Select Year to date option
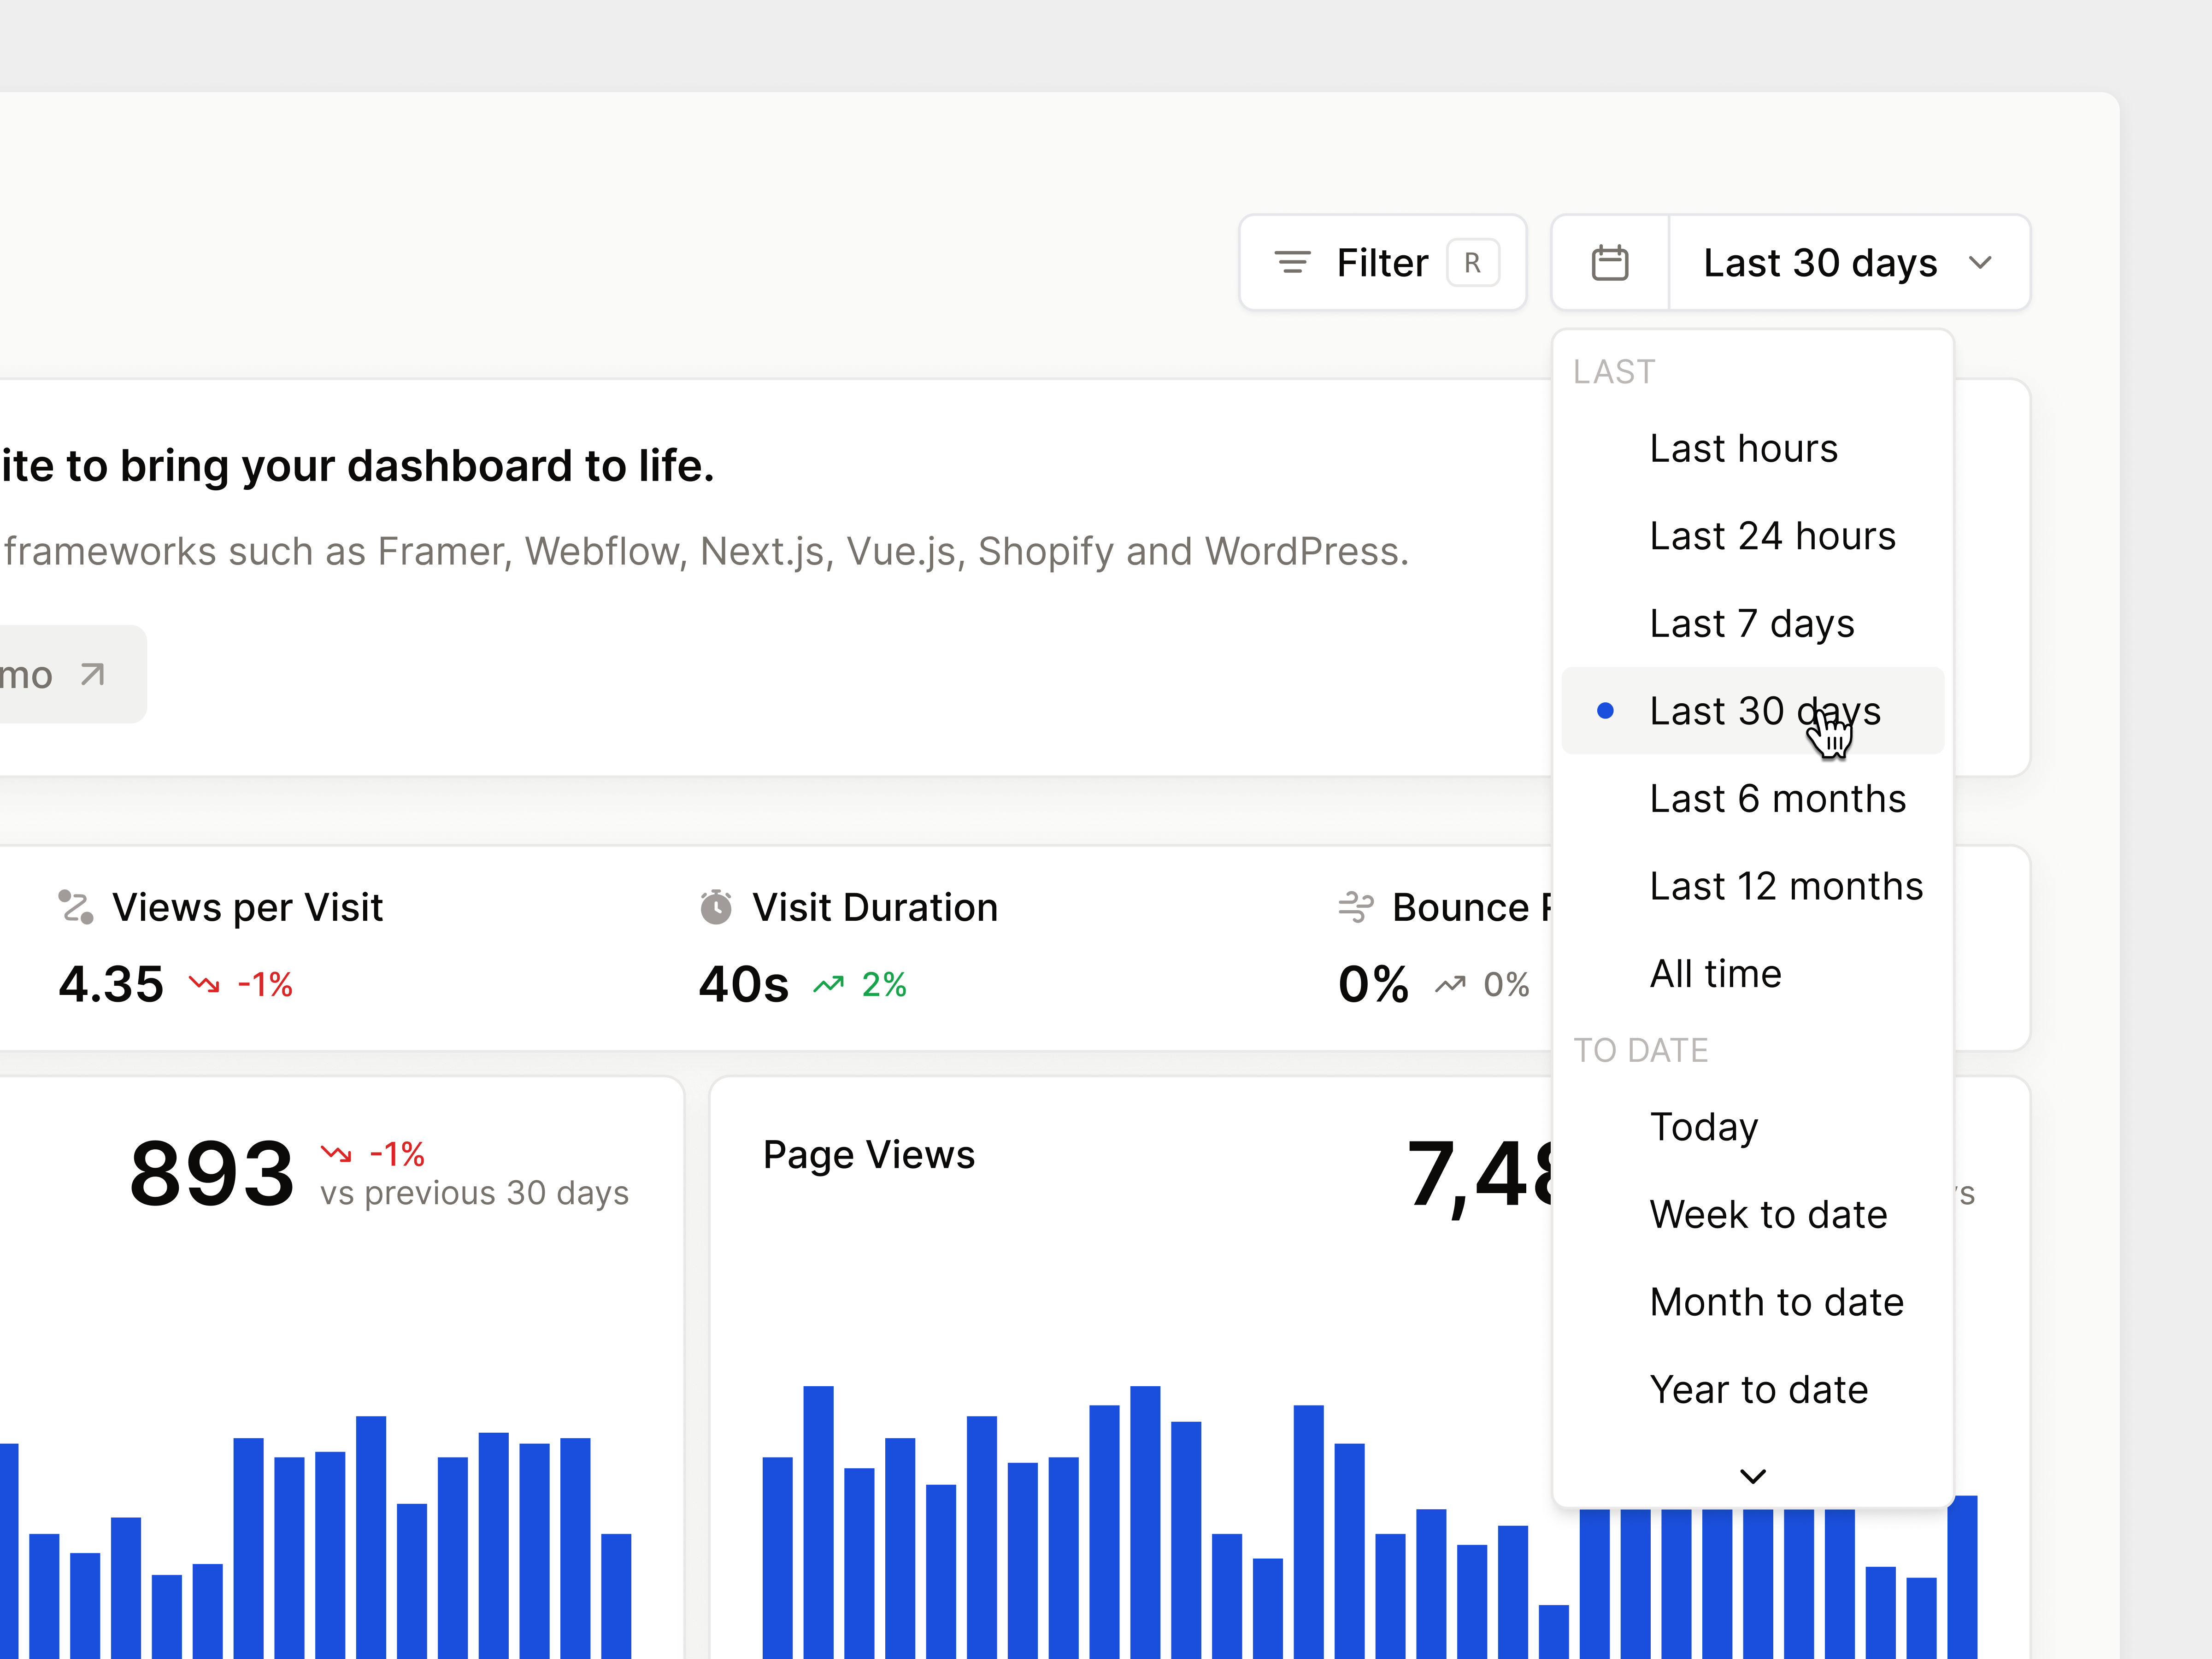This screenshot has width=2212, height=1659. click(1753, 1389)
